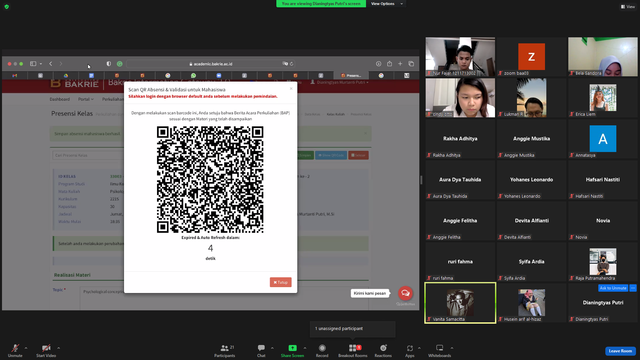The width and height of the screenshot is (640, 360).
Task: Open audio options caret beside Unmute
Action: tap(26, 348)
